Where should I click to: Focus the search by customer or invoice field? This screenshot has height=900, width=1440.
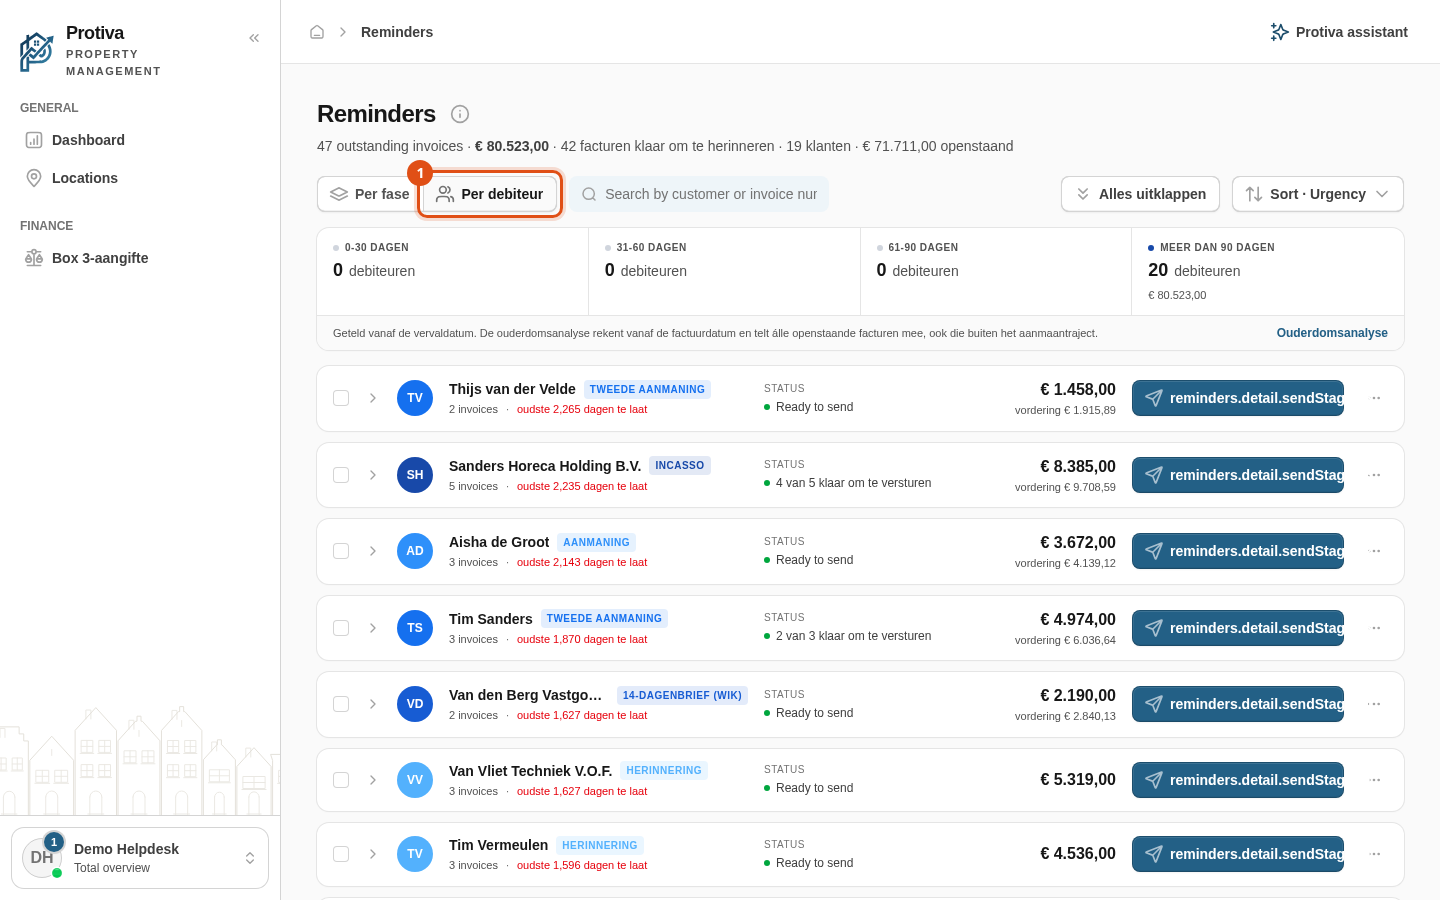click(x=700, y=194)
